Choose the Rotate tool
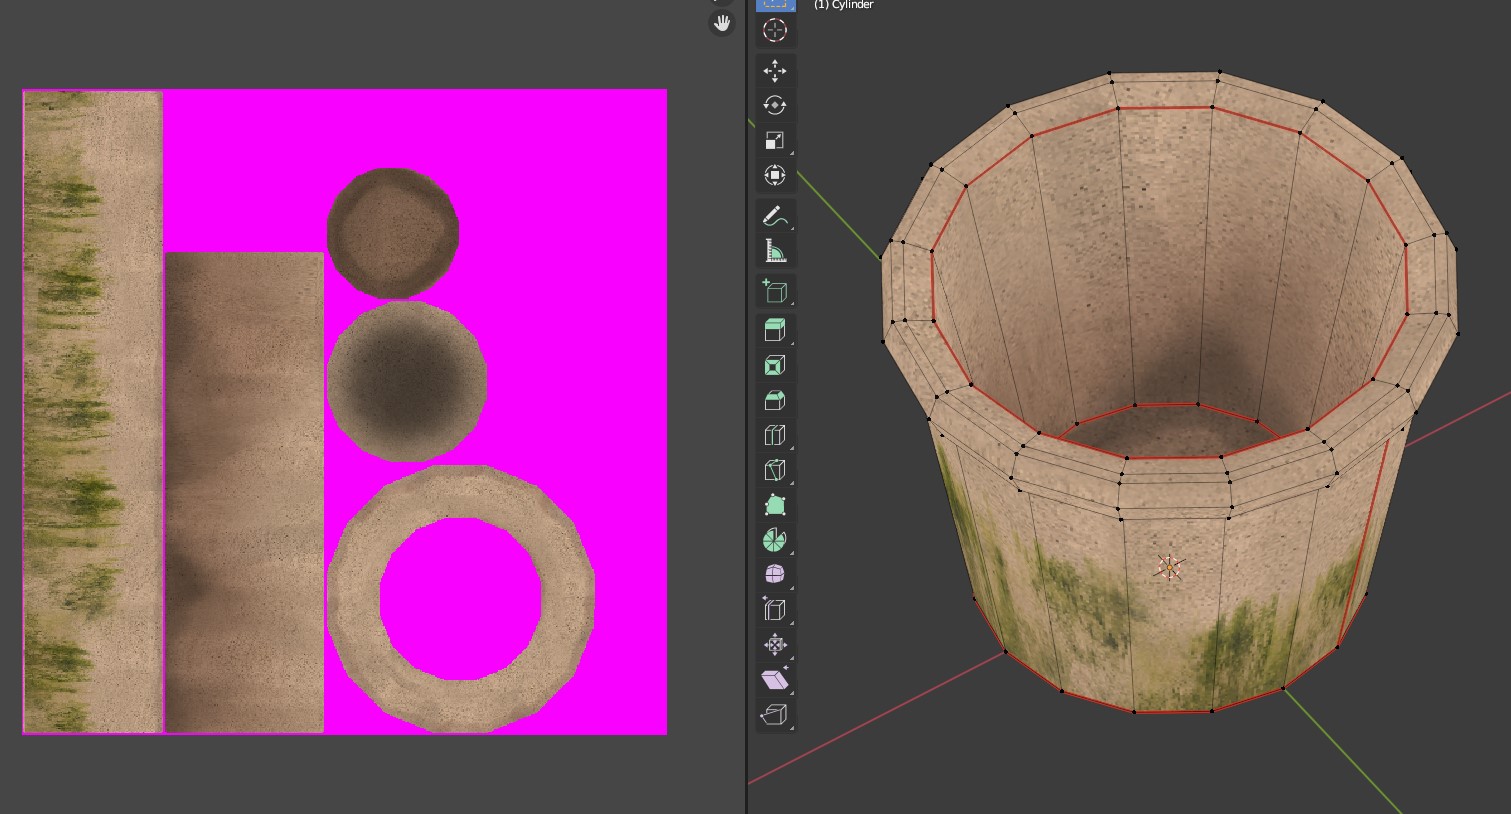This screenshot has width=1511, height=814. click(775, 106)
